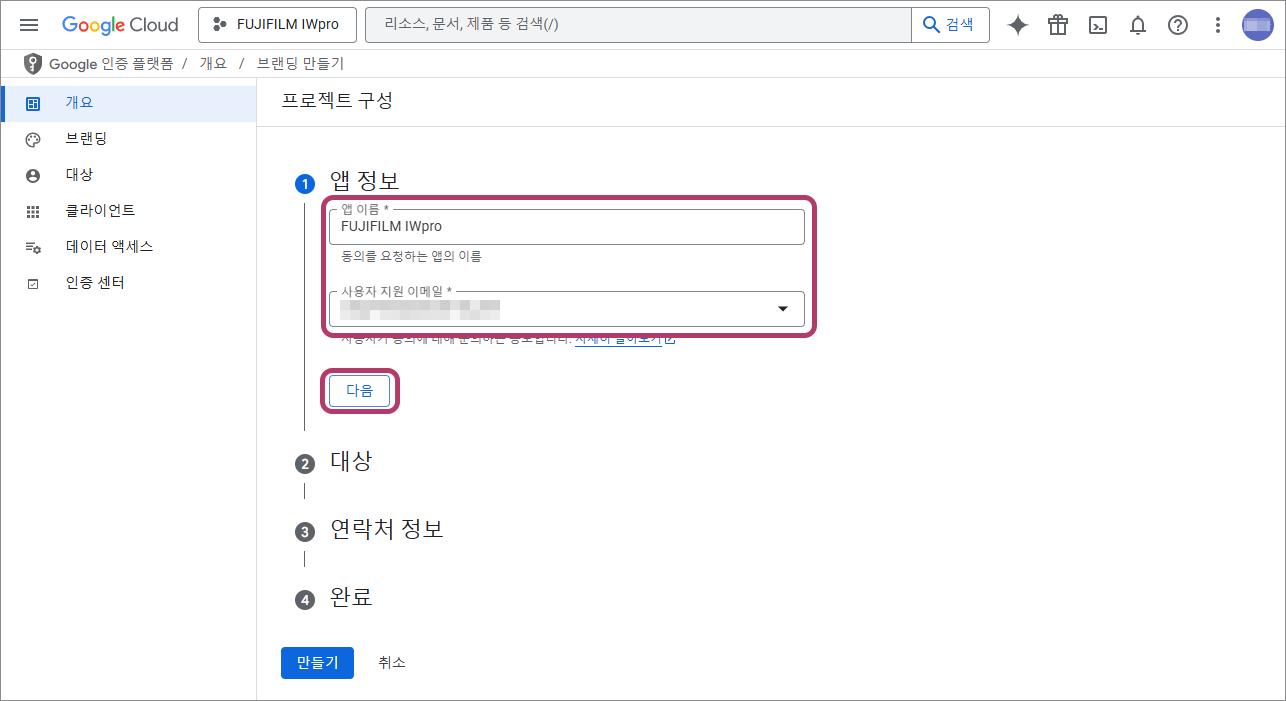This screenshot has height=701, width=1286.
Task: Open the gift free trial icon
Action: click(x=1058, y=25)
